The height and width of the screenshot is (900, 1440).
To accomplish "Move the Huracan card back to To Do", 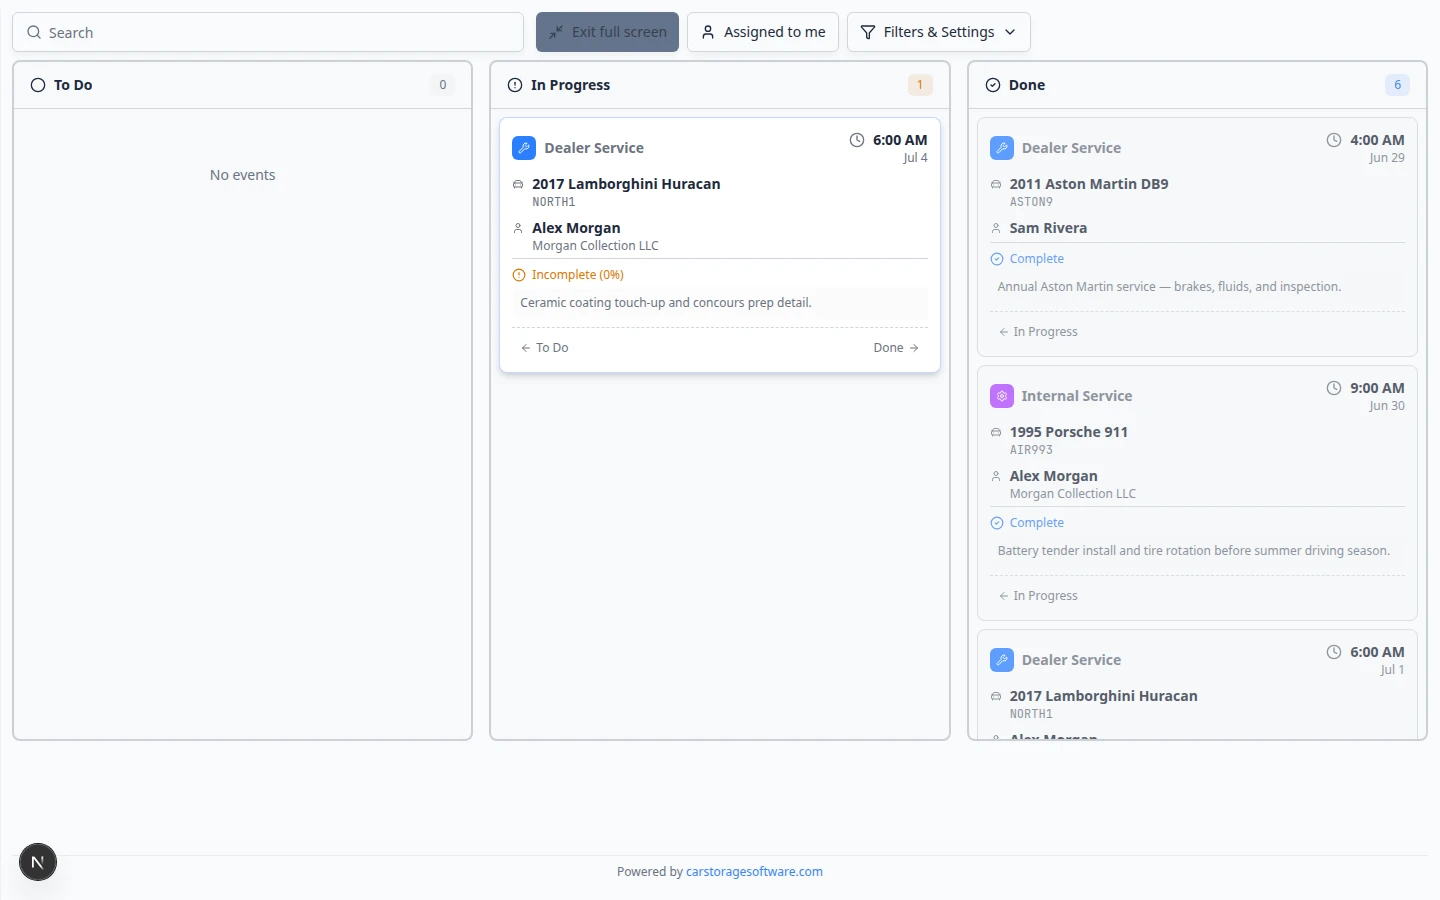I will point(545,348).
